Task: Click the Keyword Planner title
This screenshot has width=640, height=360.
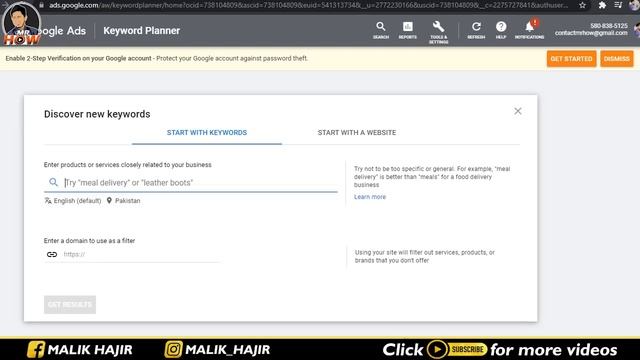Action: click(142, 31)
